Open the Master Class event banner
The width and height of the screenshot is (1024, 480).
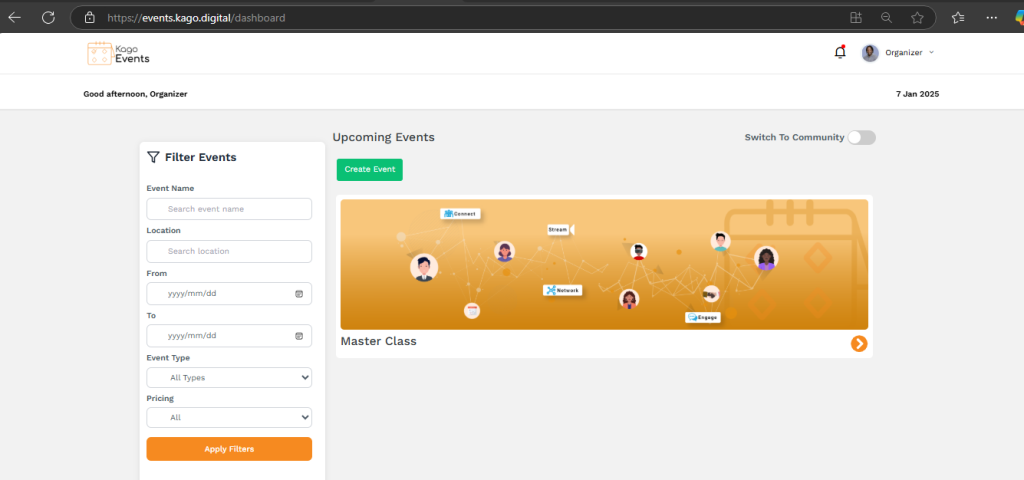pyautogui.click(x=604, y=264)
